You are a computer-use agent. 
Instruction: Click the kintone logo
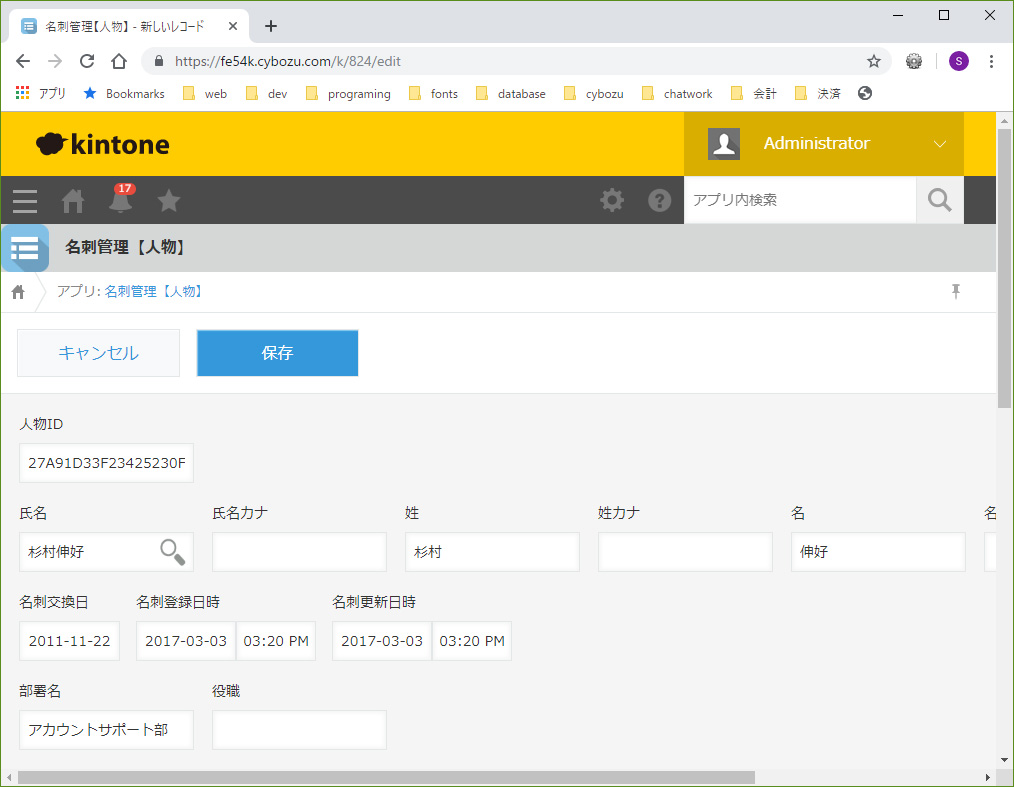[103, 144]
